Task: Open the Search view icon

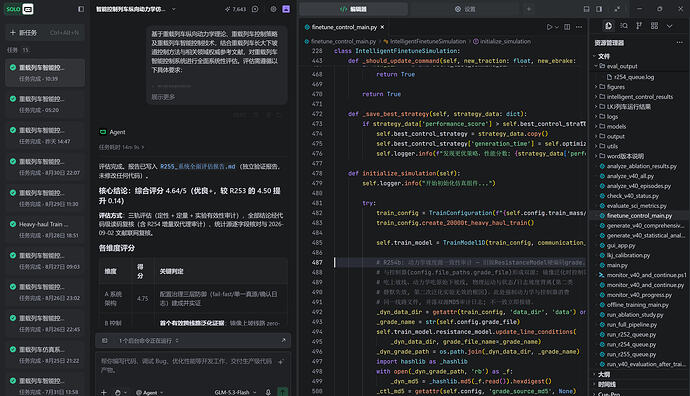Action: [x=624, y=26]
